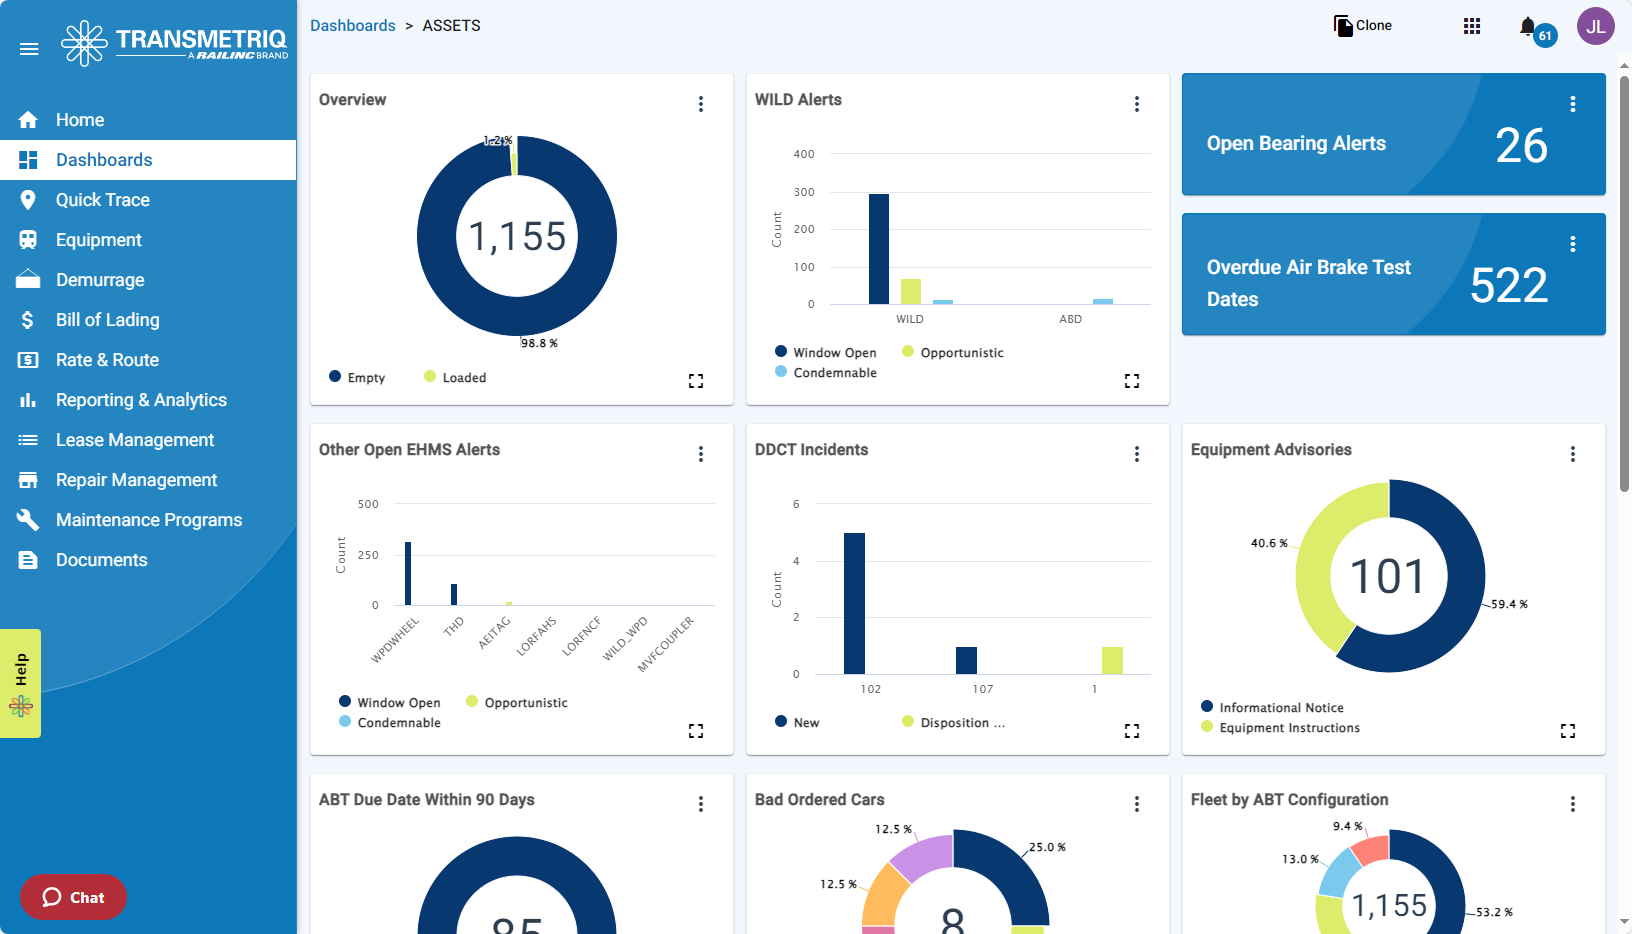
Task: Open ABT Due Date card options menu
Action: (701, 804)
